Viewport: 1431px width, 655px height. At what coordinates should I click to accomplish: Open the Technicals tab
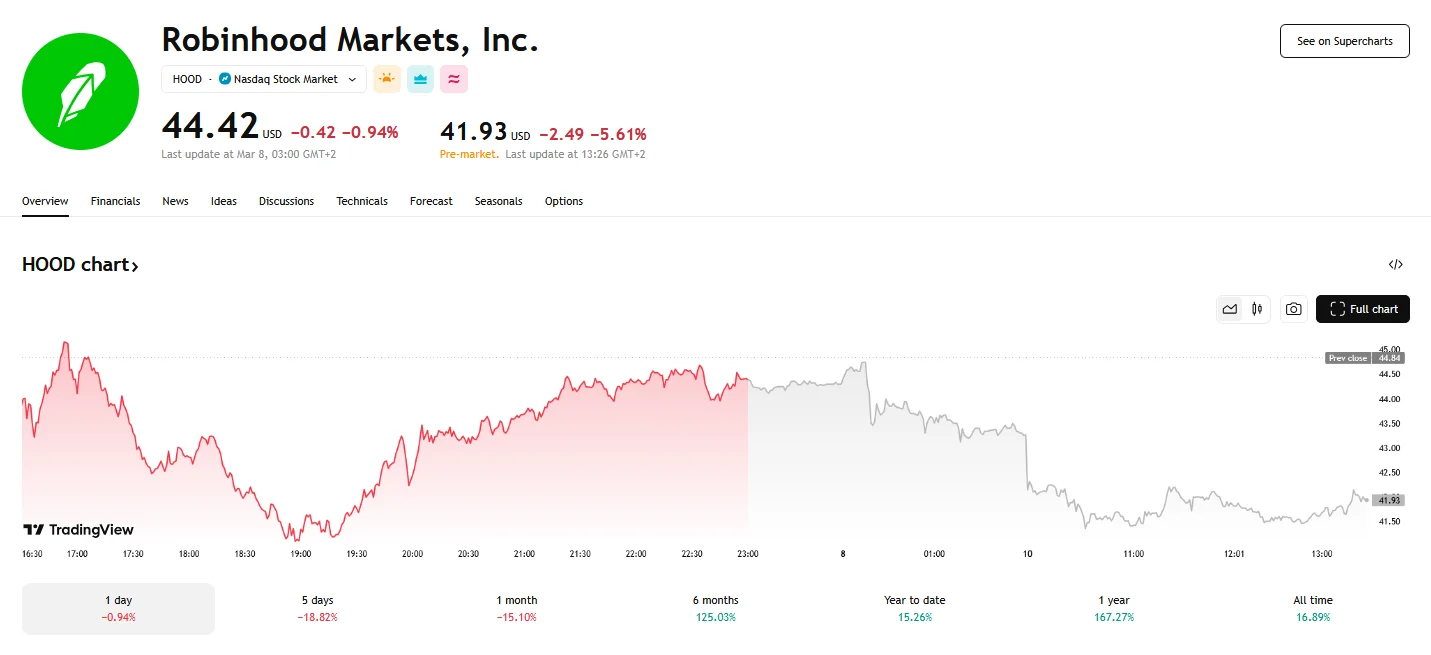[x=361, y=201]
